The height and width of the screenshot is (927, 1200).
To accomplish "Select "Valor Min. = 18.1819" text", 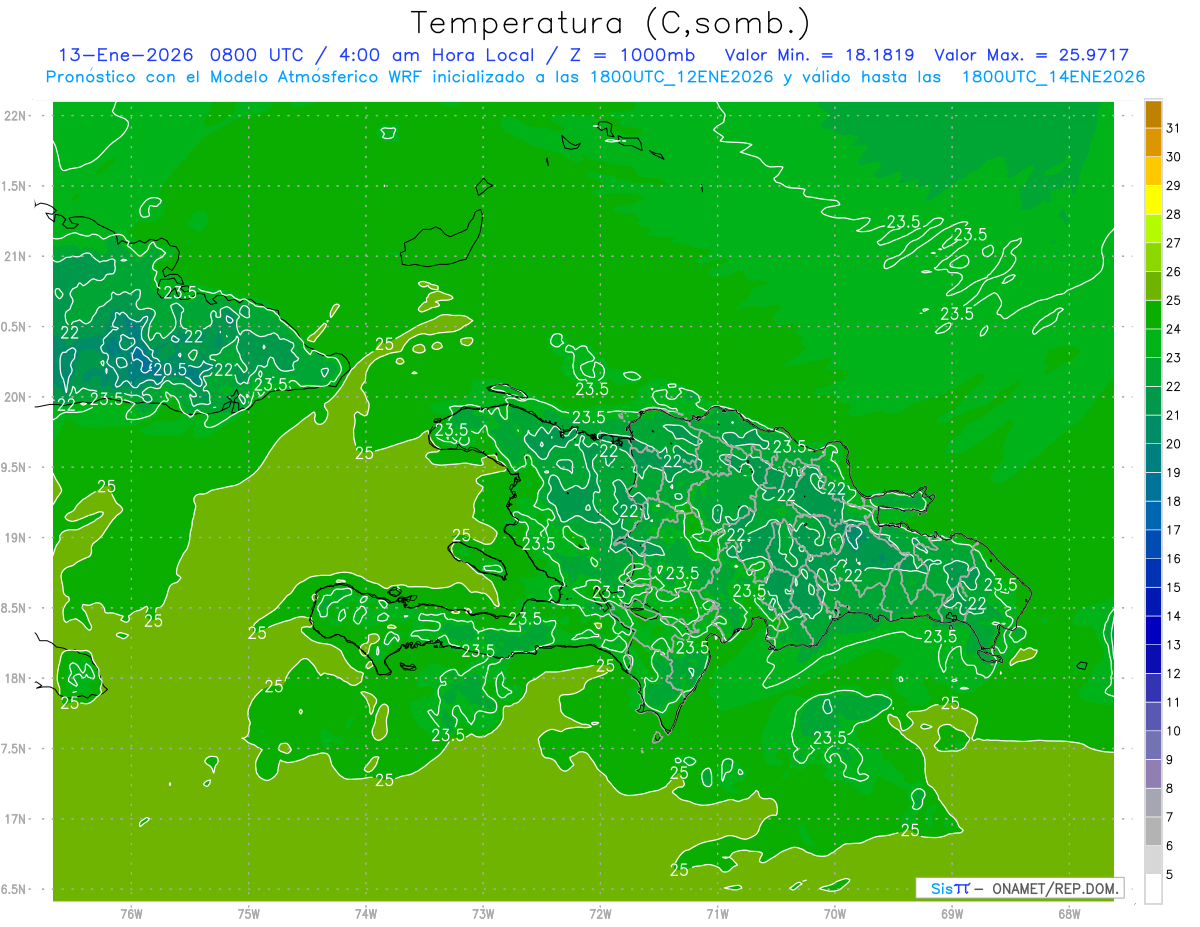I will coord(820,55).
